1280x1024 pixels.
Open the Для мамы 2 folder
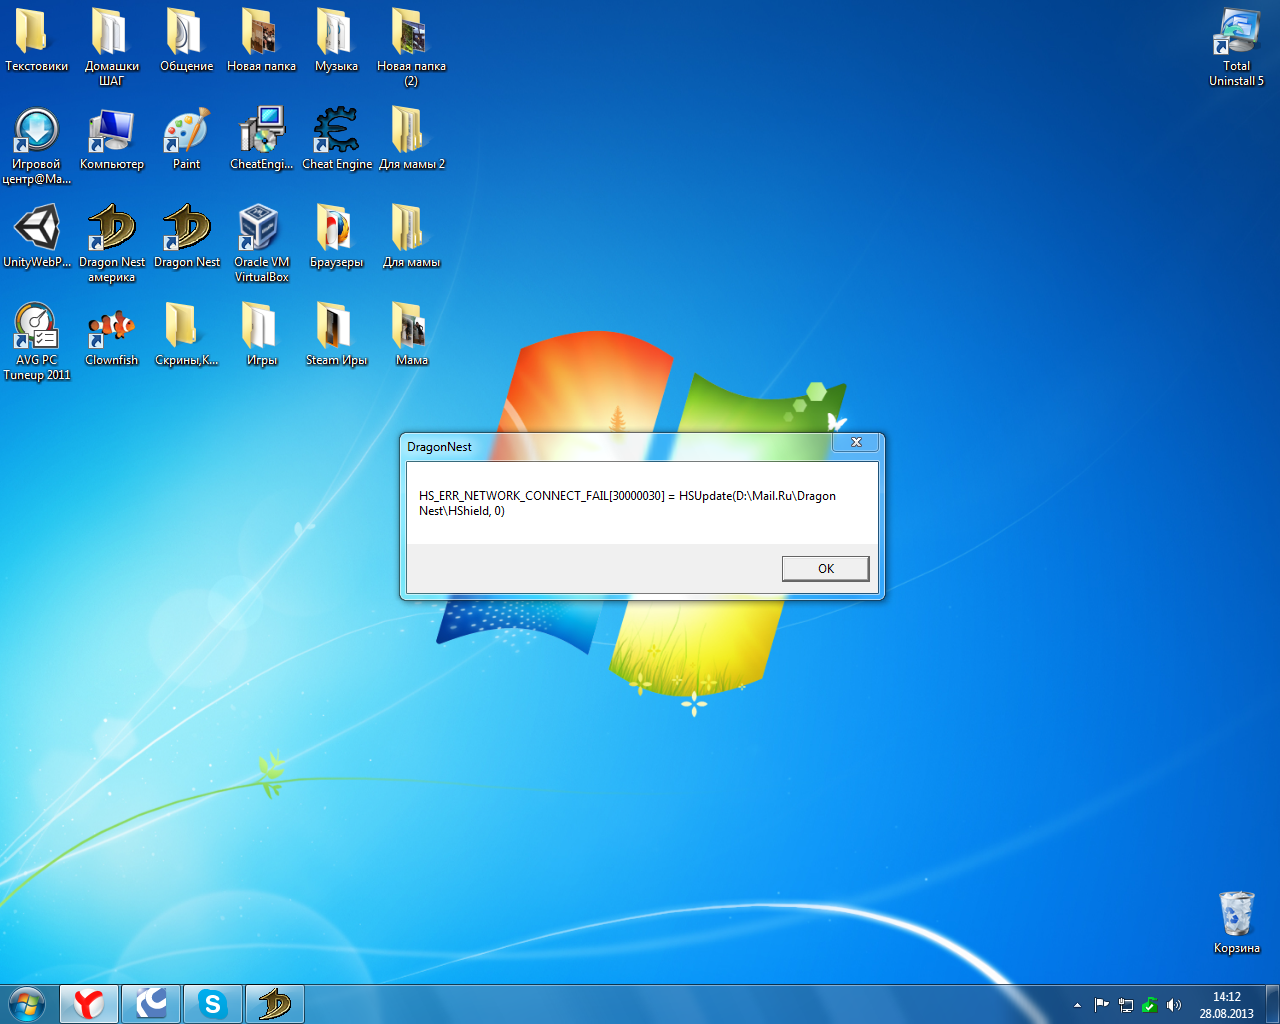click(411, 138)
